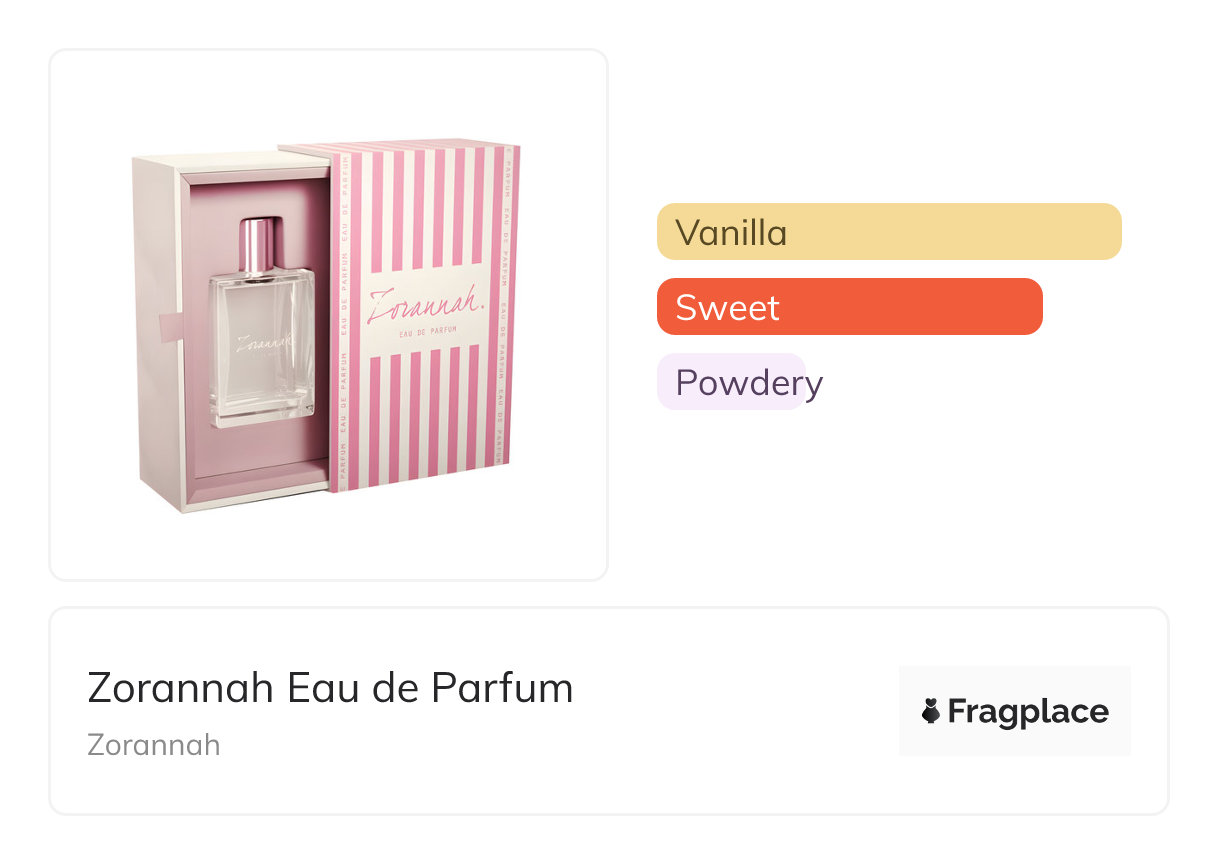Open the "Zorannah Eau de Parfum" title

click(x=330, y=688)
